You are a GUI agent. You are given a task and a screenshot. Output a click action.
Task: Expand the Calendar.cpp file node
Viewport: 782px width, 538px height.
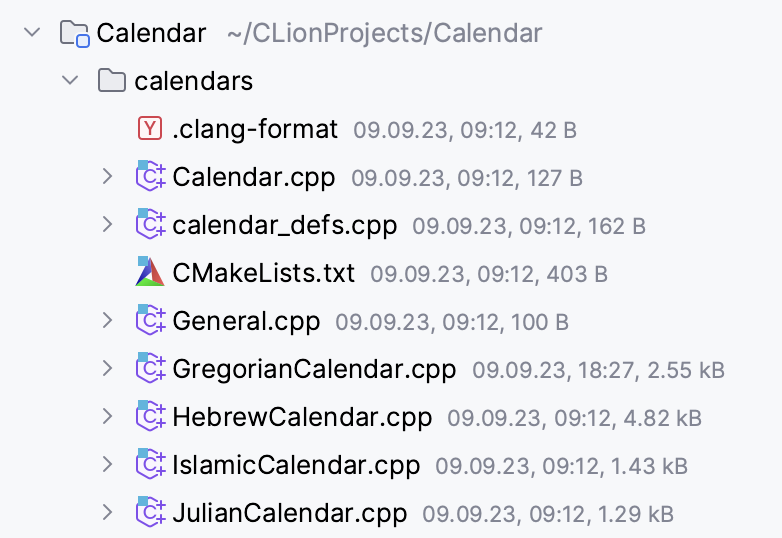tap(108, 177)
